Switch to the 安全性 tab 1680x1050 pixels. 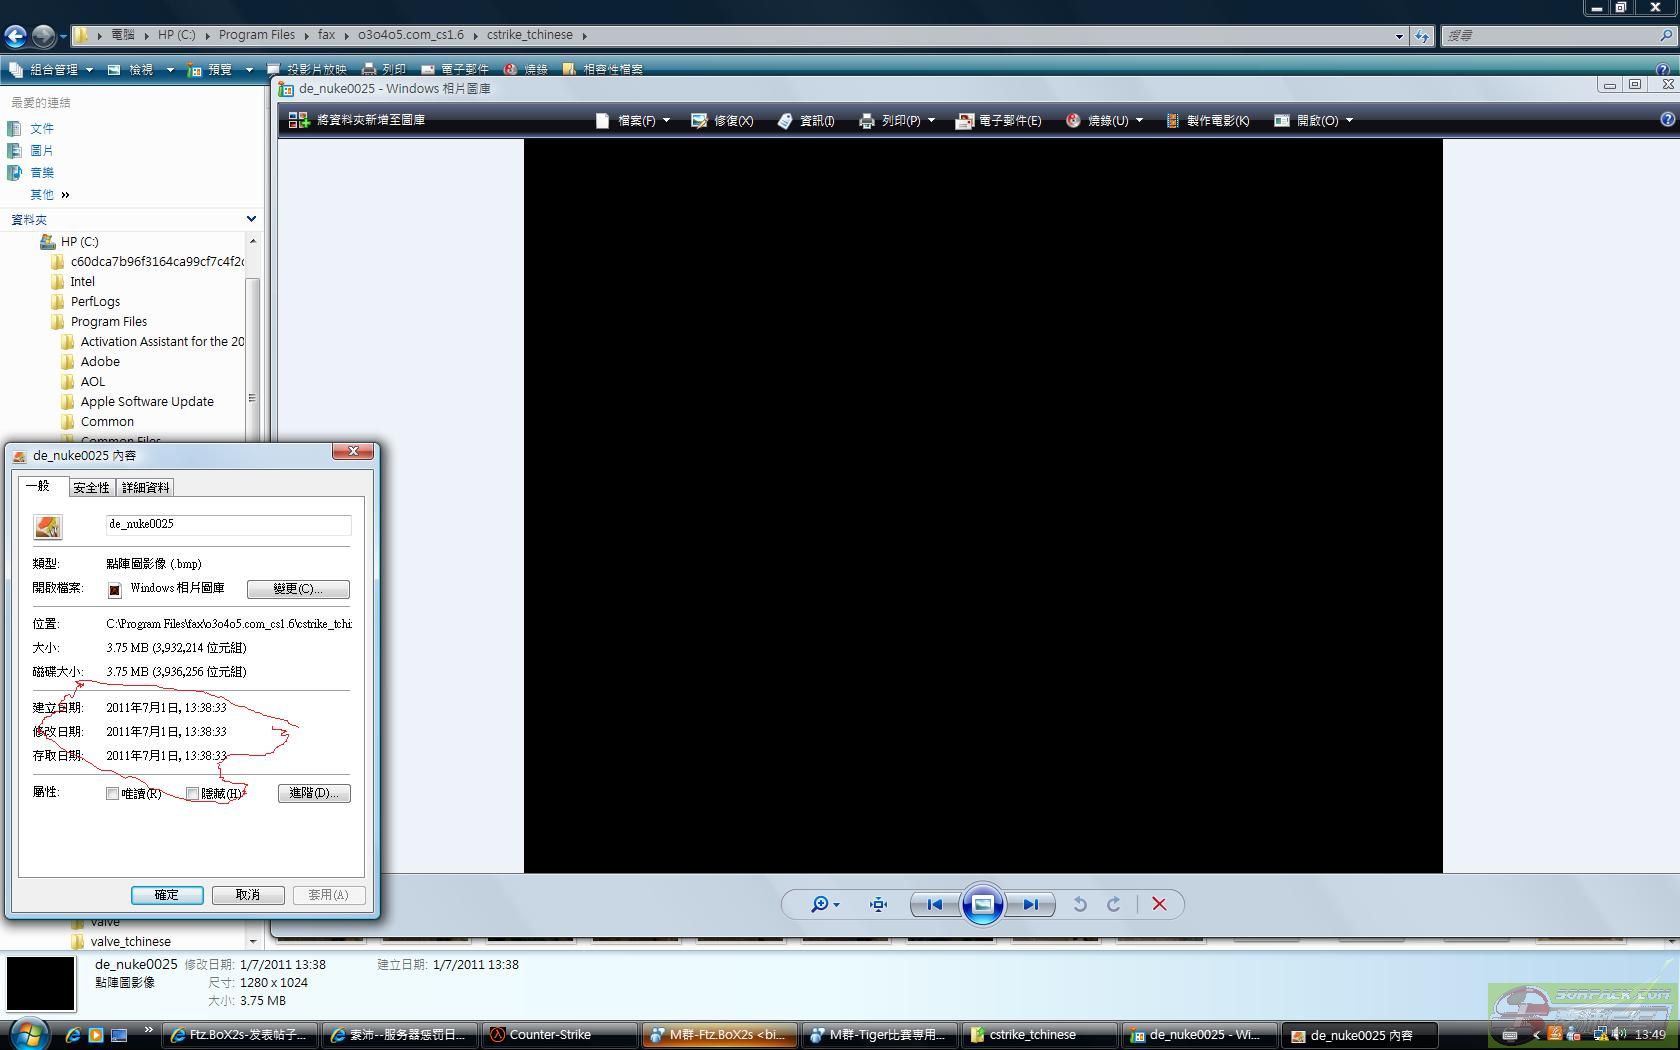coord(91,487)
